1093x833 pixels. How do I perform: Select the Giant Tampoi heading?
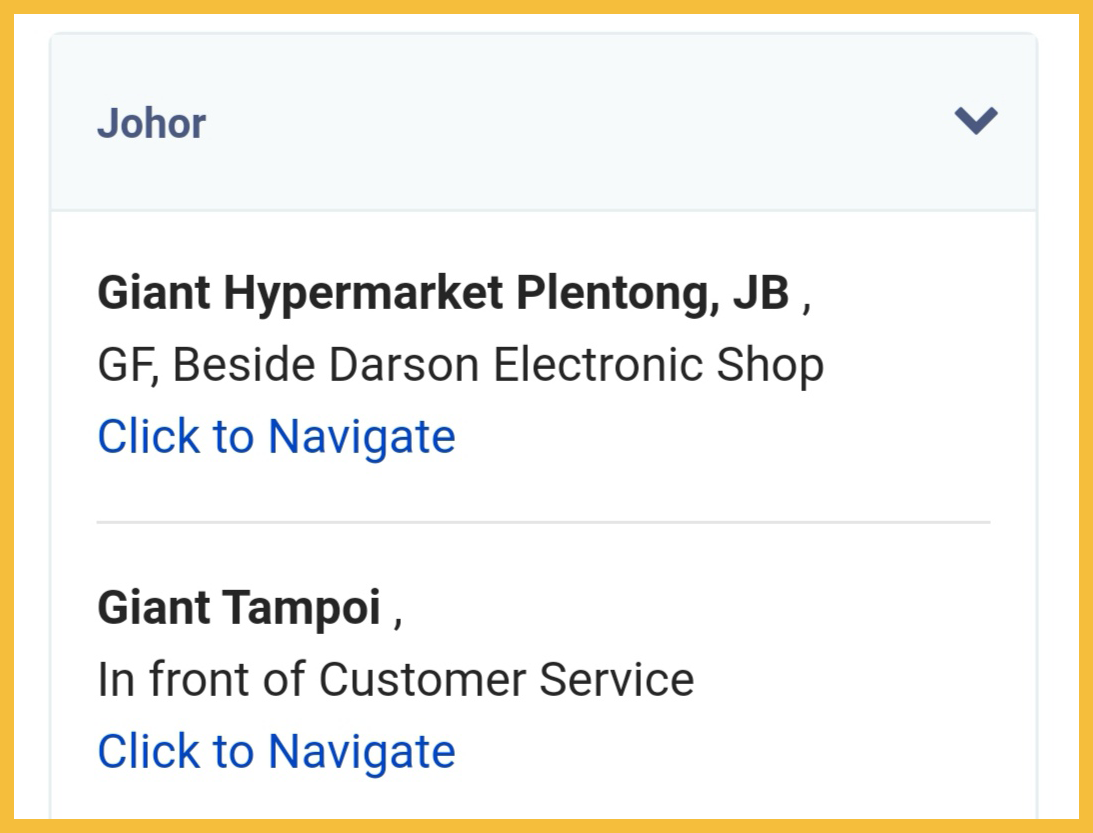239,608
